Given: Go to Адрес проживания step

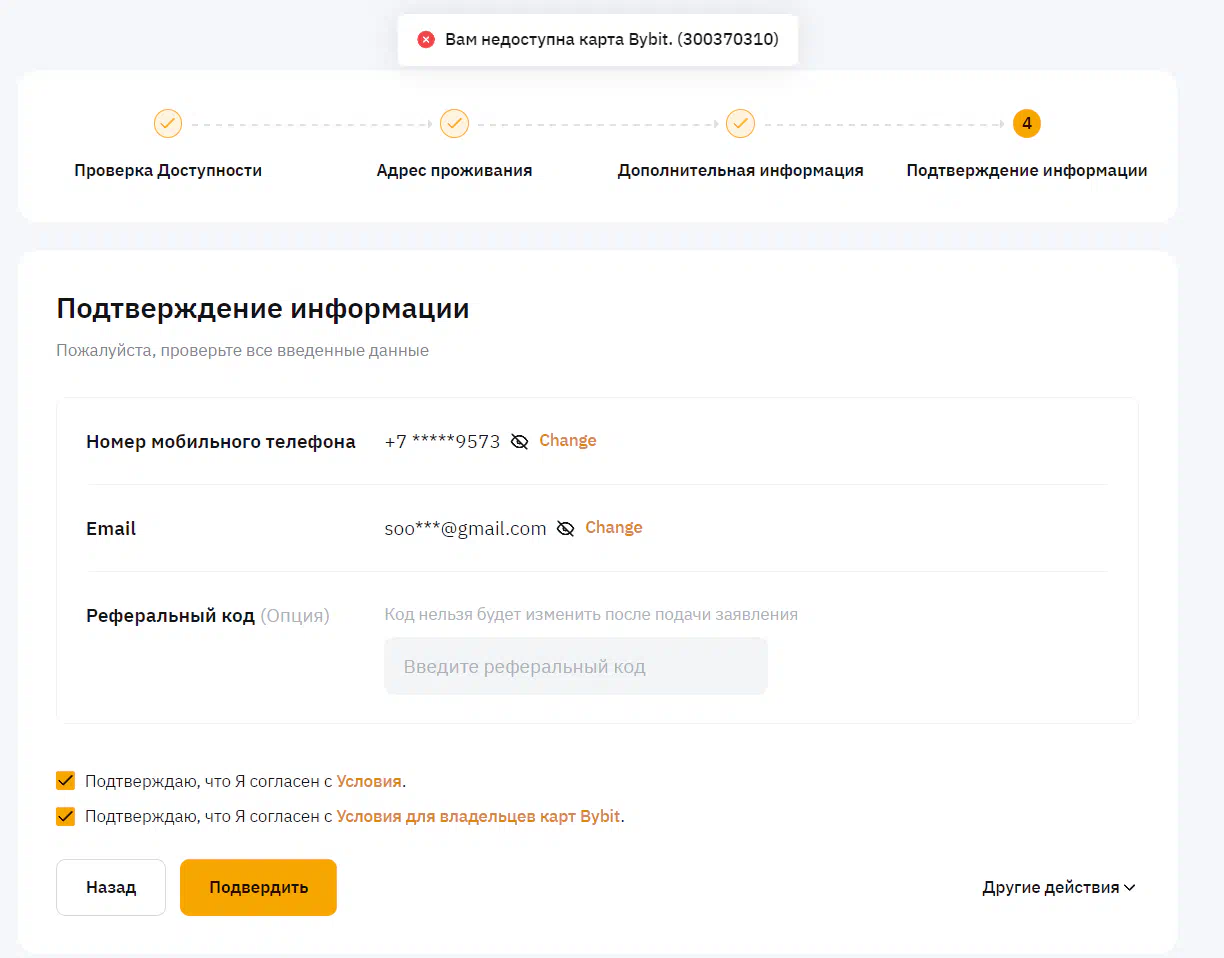Looking at the screenshot, I should pos(454,170).
